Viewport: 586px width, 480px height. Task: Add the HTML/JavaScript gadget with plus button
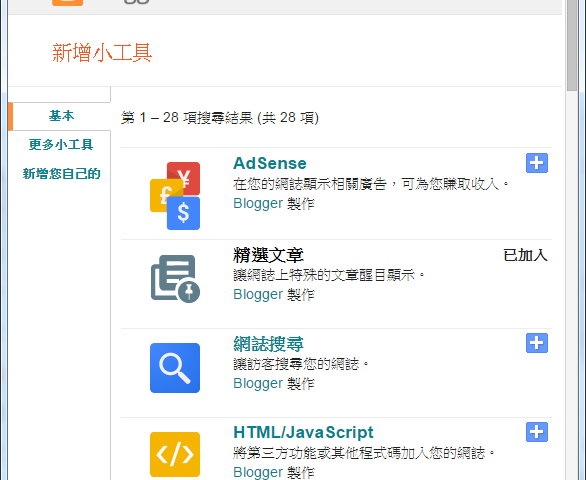click(x=537, y=432)
